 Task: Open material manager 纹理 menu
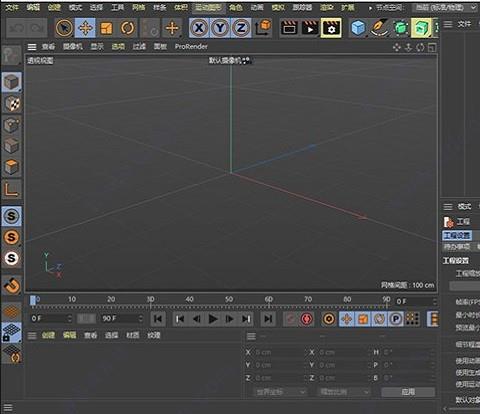coord(154,335)
